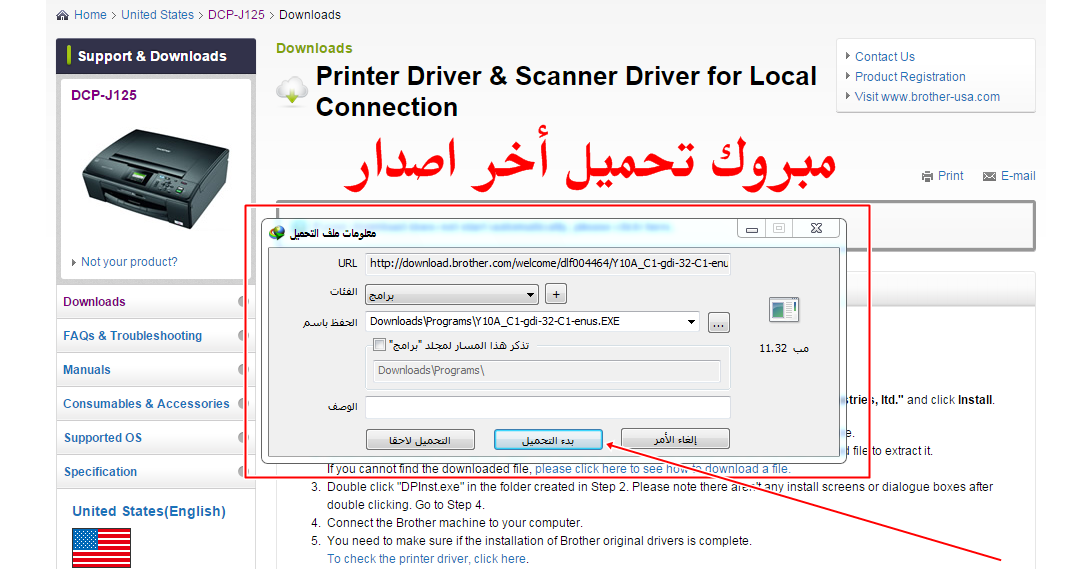Open the Product Registration link
This screenshot has height=569, width=1083.
point(910,77)
